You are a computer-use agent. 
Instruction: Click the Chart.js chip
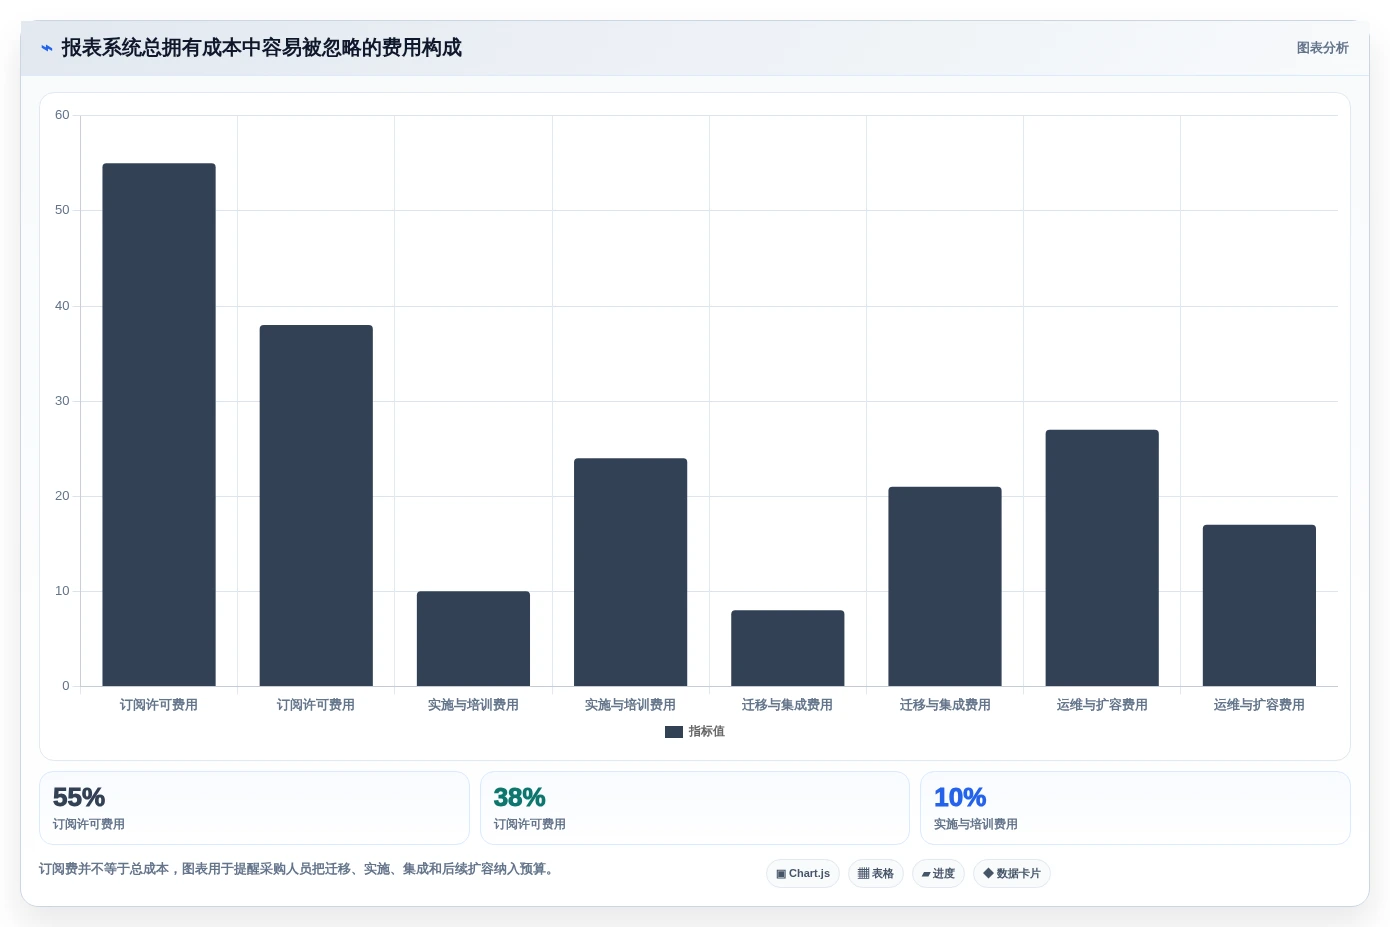click(x=803, y=873)
